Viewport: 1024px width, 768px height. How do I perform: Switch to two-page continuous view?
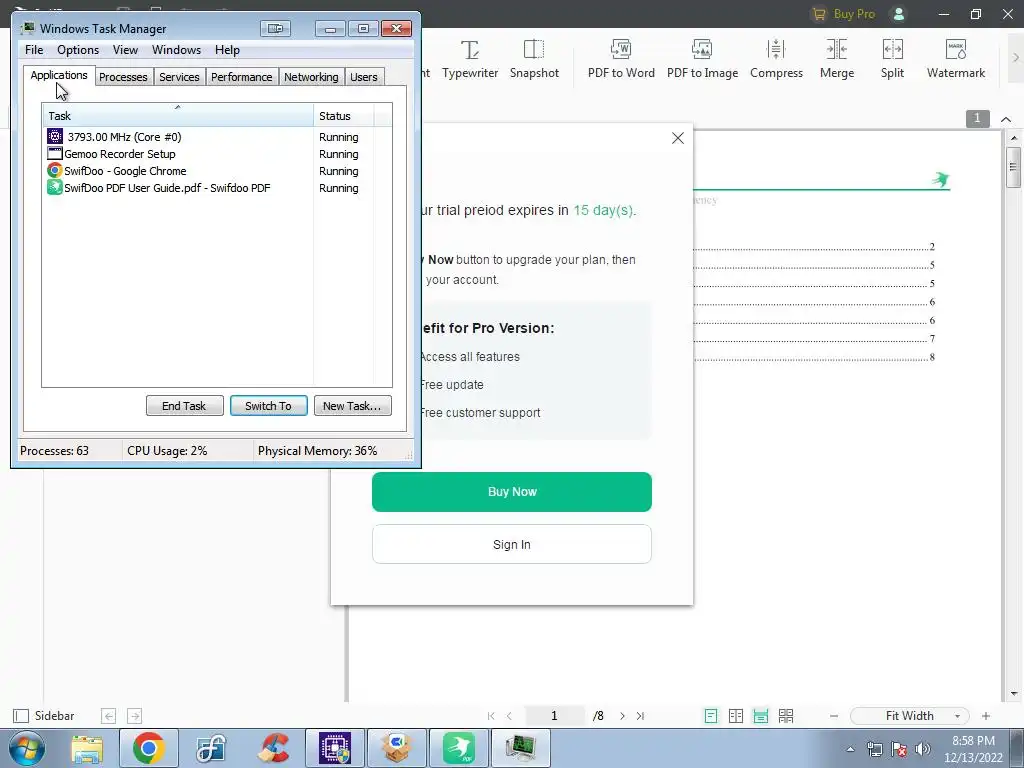pos(786,716)
